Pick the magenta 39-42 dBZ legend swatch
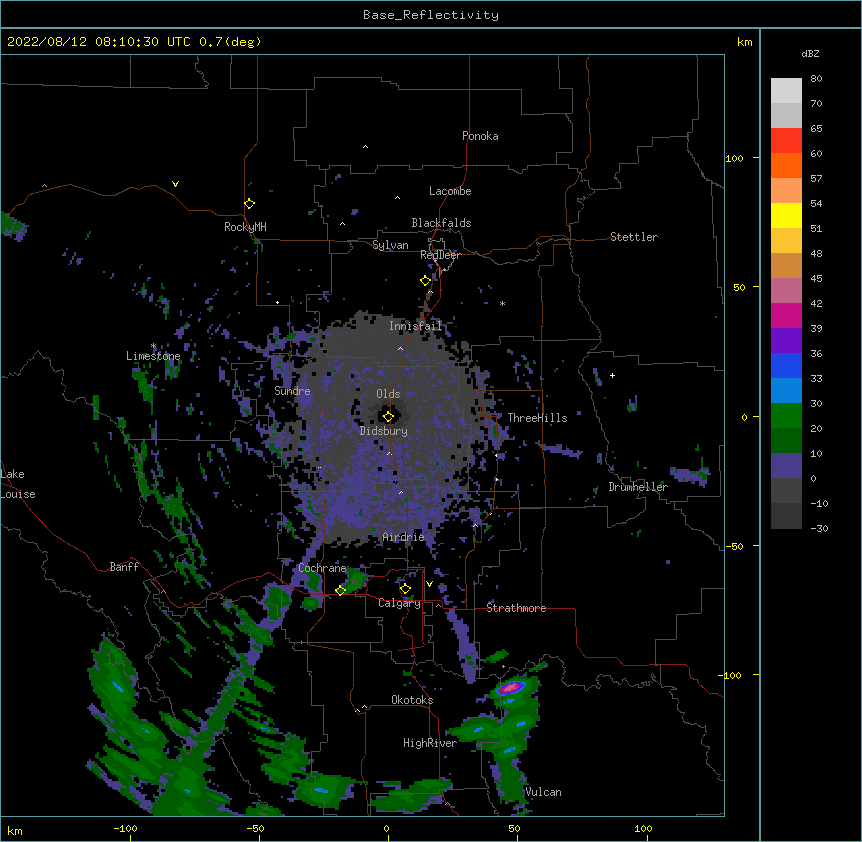The image size is (862, 842). pos(786,315)
